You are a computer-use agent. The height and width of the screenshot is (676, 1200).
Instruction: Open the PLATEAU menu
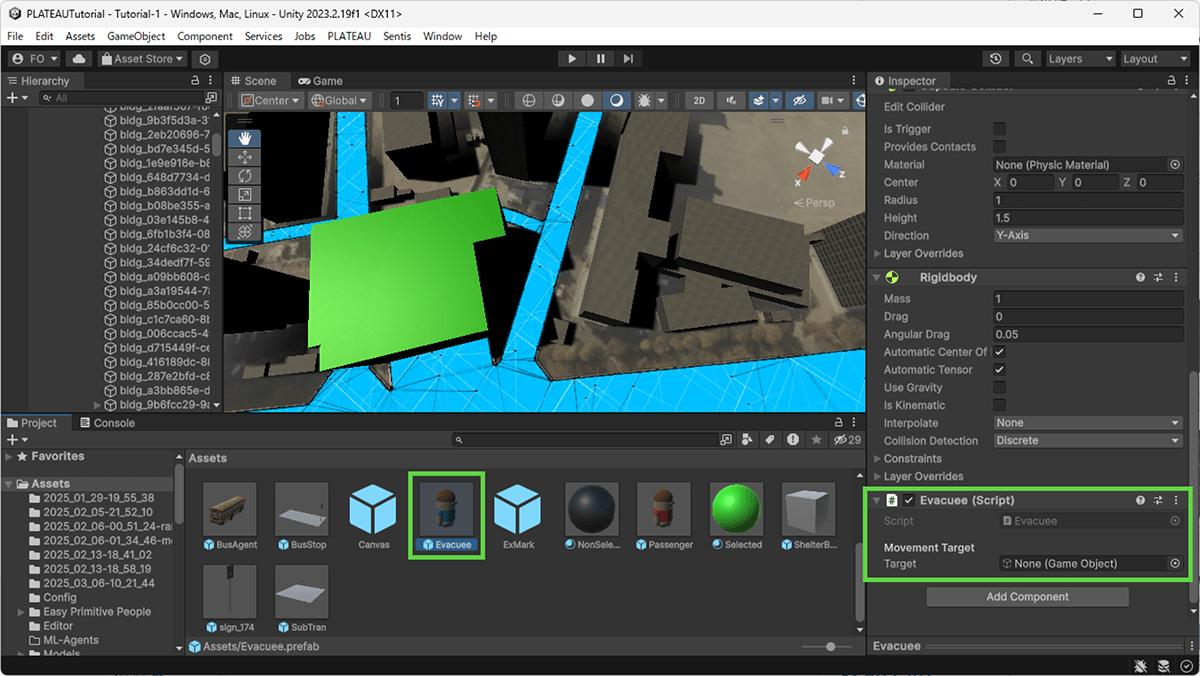coord(349,36)
